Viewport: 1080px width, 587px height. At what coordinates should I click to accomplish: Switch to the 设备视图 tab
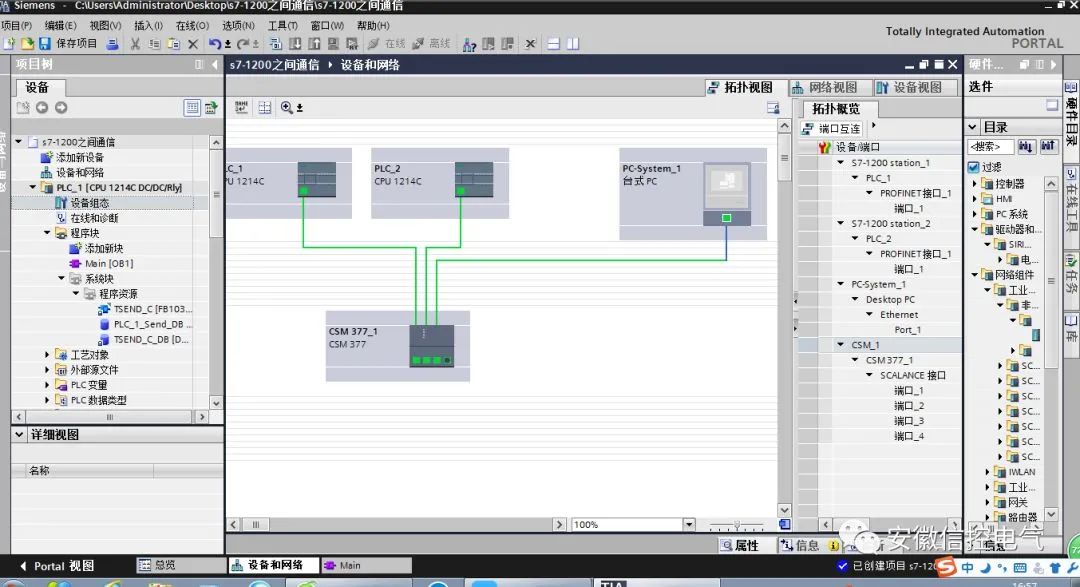point(910,87)
